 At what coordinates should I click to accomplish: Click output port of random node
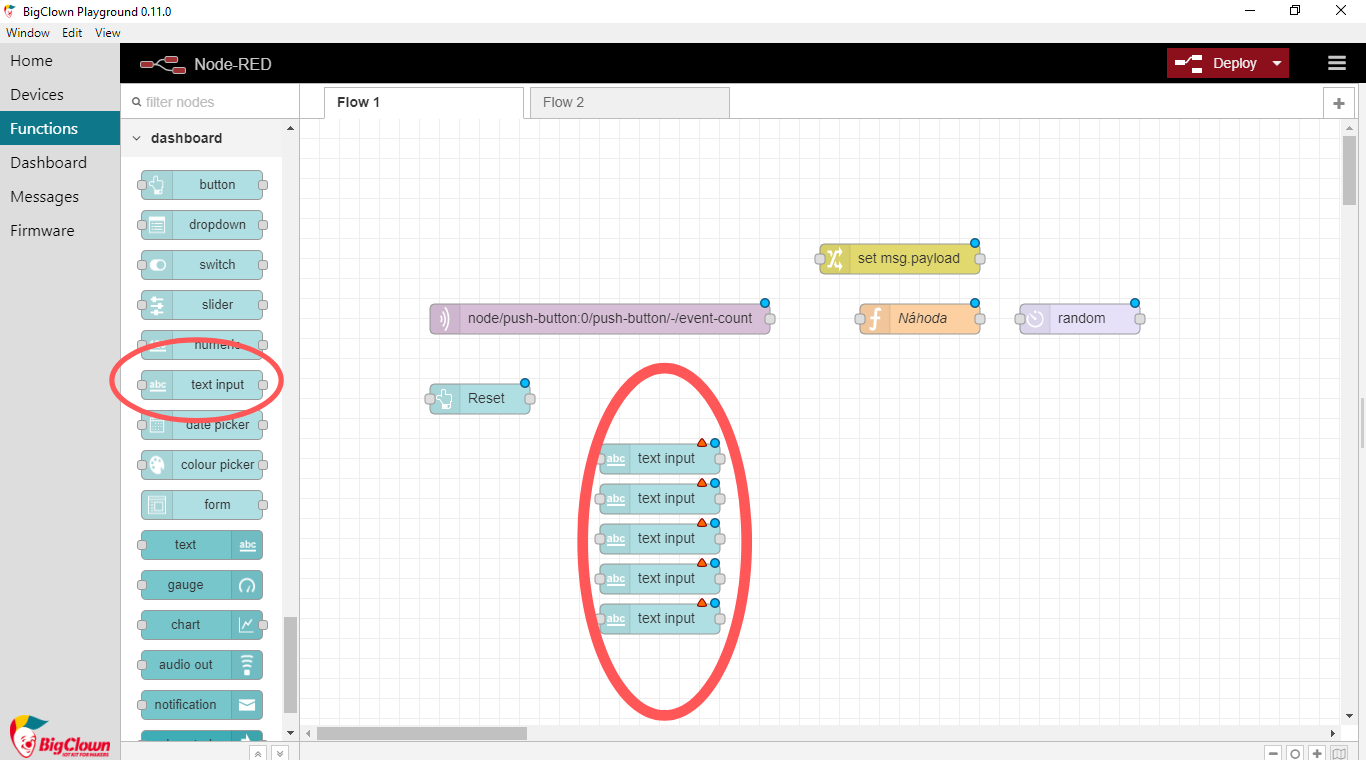point(1140,319)
